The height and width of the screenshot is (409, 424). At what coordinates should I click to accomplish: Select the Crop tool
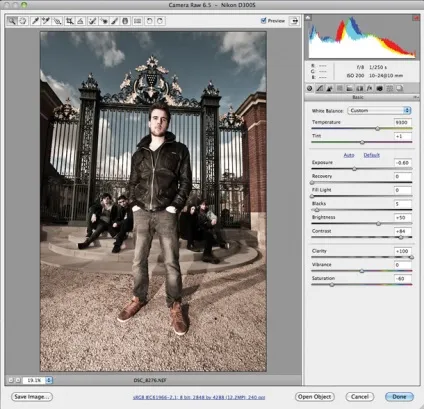[x=70, y=21]
